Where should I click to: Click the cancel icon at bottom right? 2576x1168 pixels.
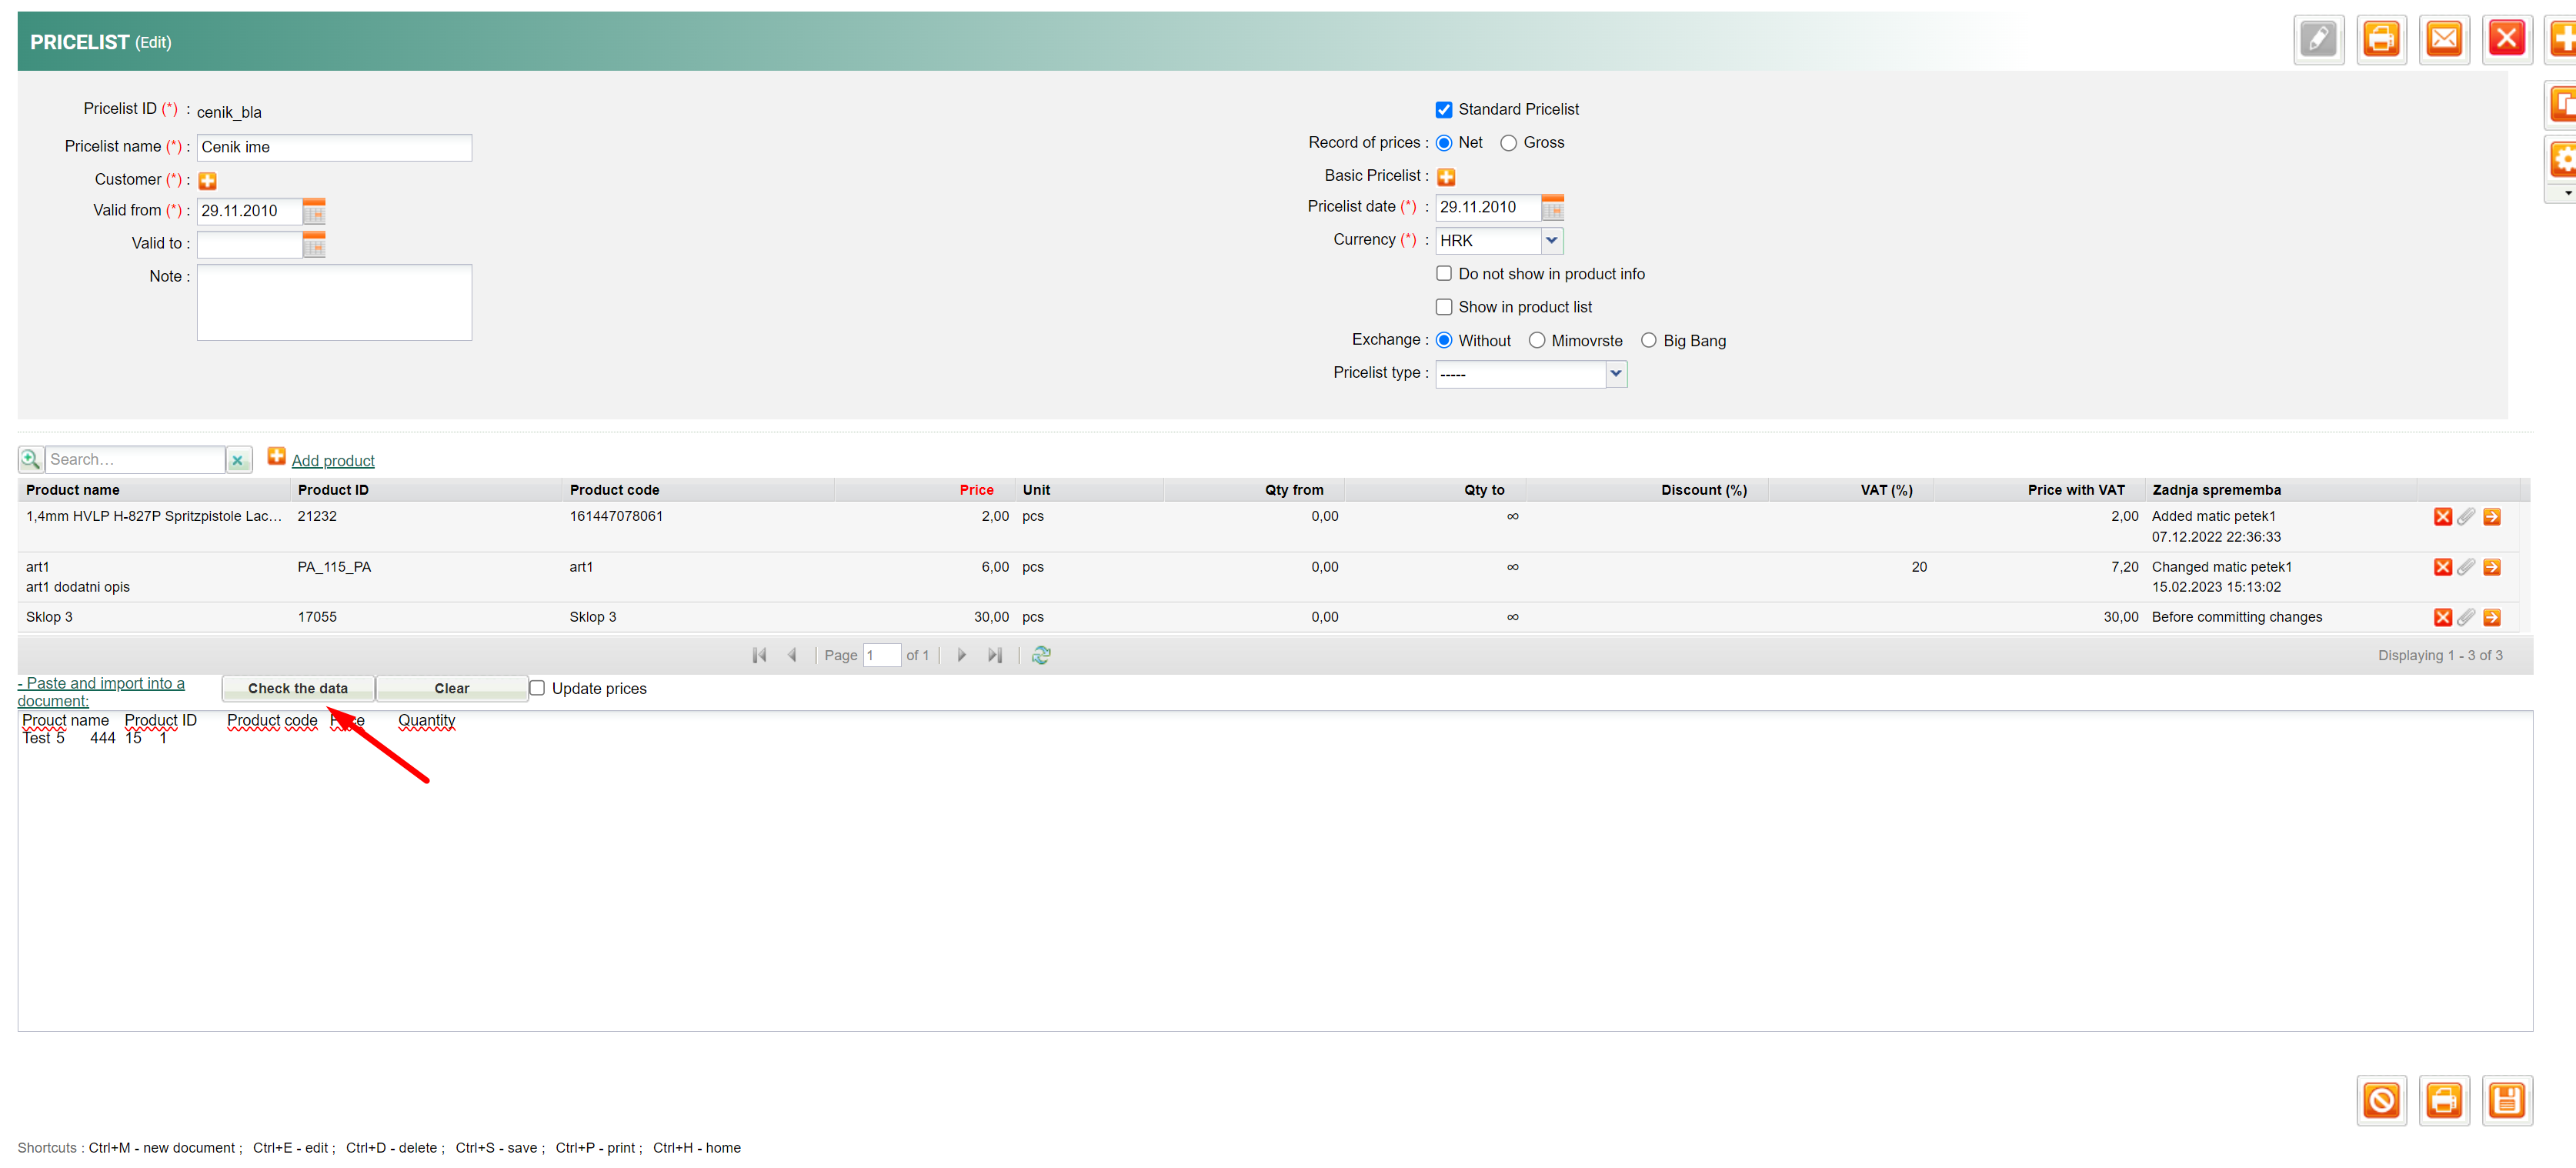click(x=2381, y=1101)
